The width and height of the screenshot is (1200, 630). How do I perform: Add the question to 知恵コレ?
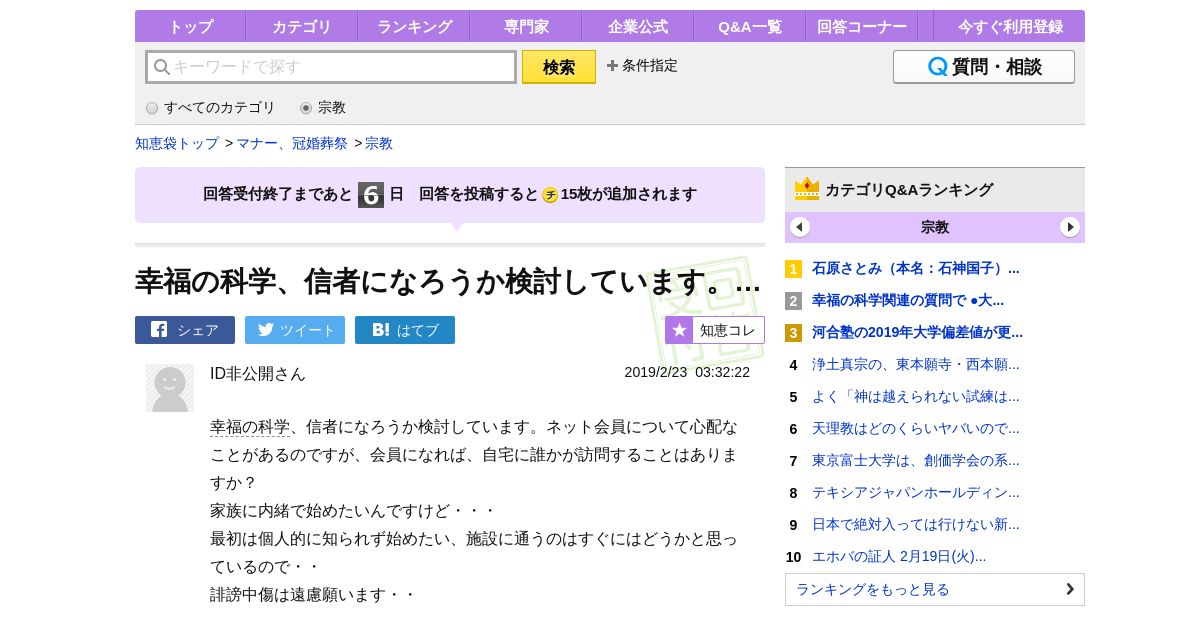pyautogui.click(x=715, y=330)
